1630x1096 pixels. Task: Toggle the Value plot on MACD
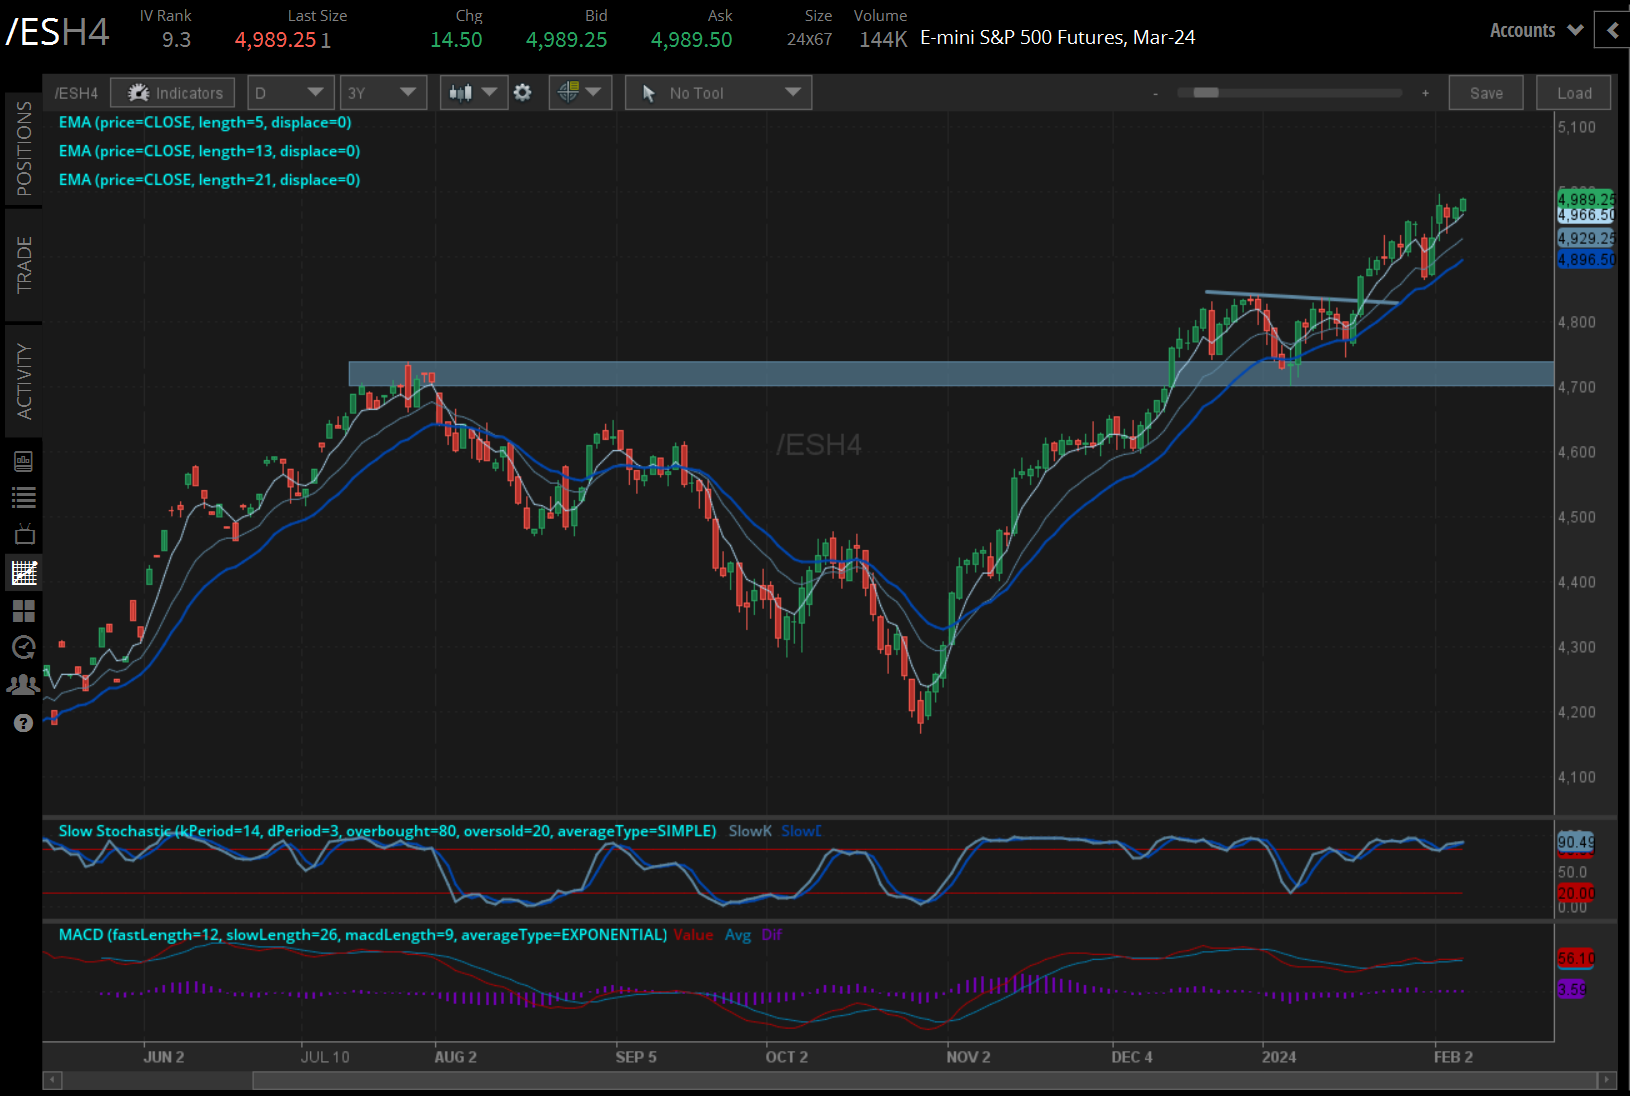694,935
